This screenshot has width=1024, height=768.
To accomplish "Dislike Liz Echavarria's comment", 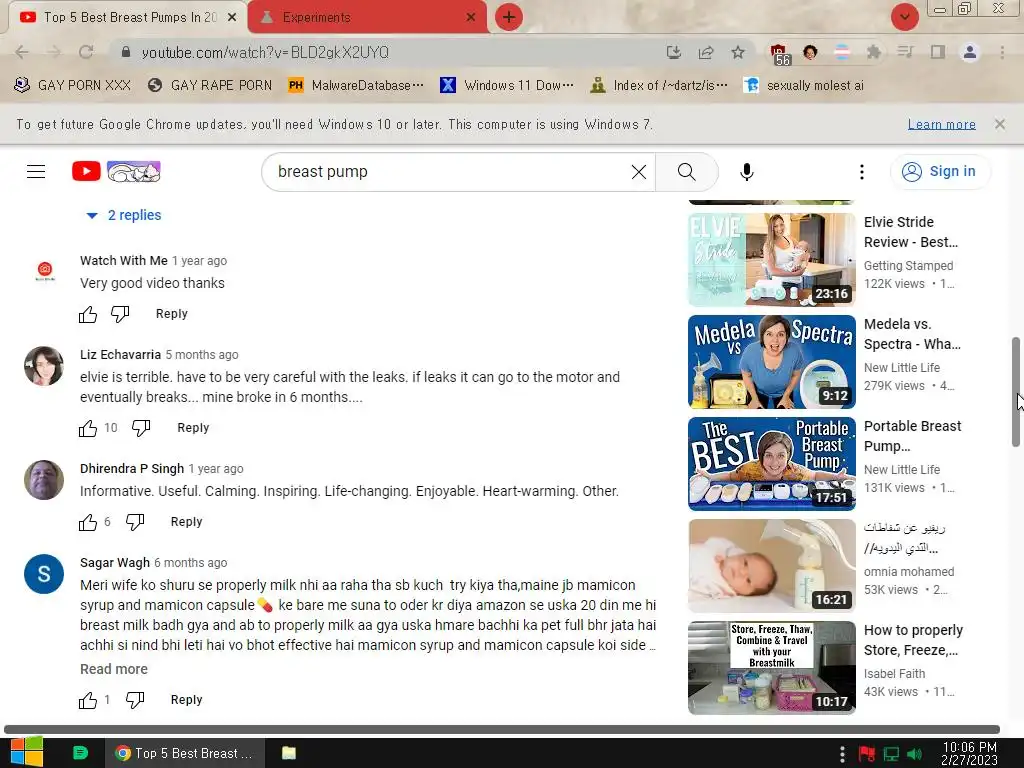I will pos(141,428).
